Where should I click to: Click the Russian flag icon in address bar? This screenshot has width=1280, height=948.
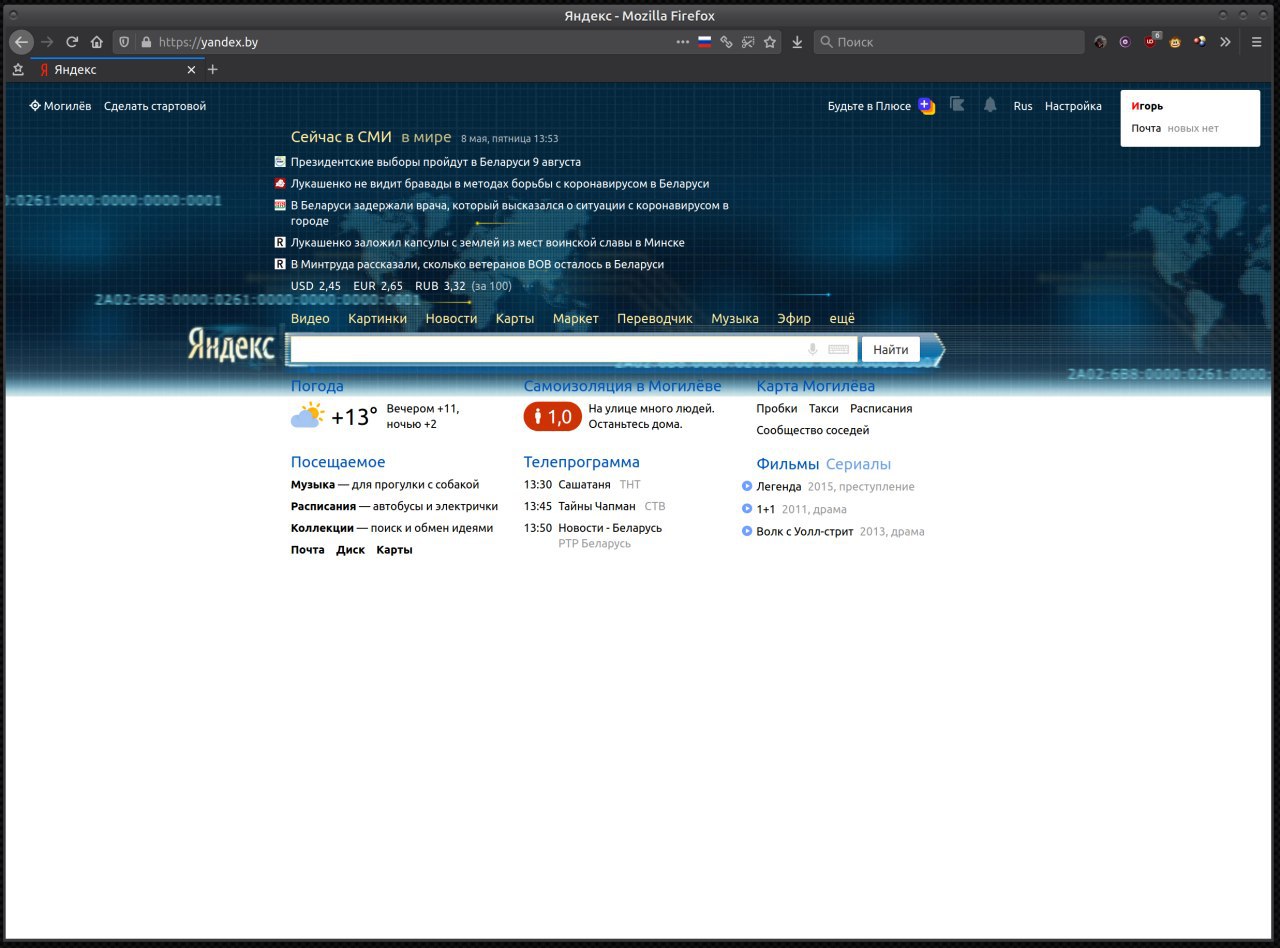click(x=705, y=42)
